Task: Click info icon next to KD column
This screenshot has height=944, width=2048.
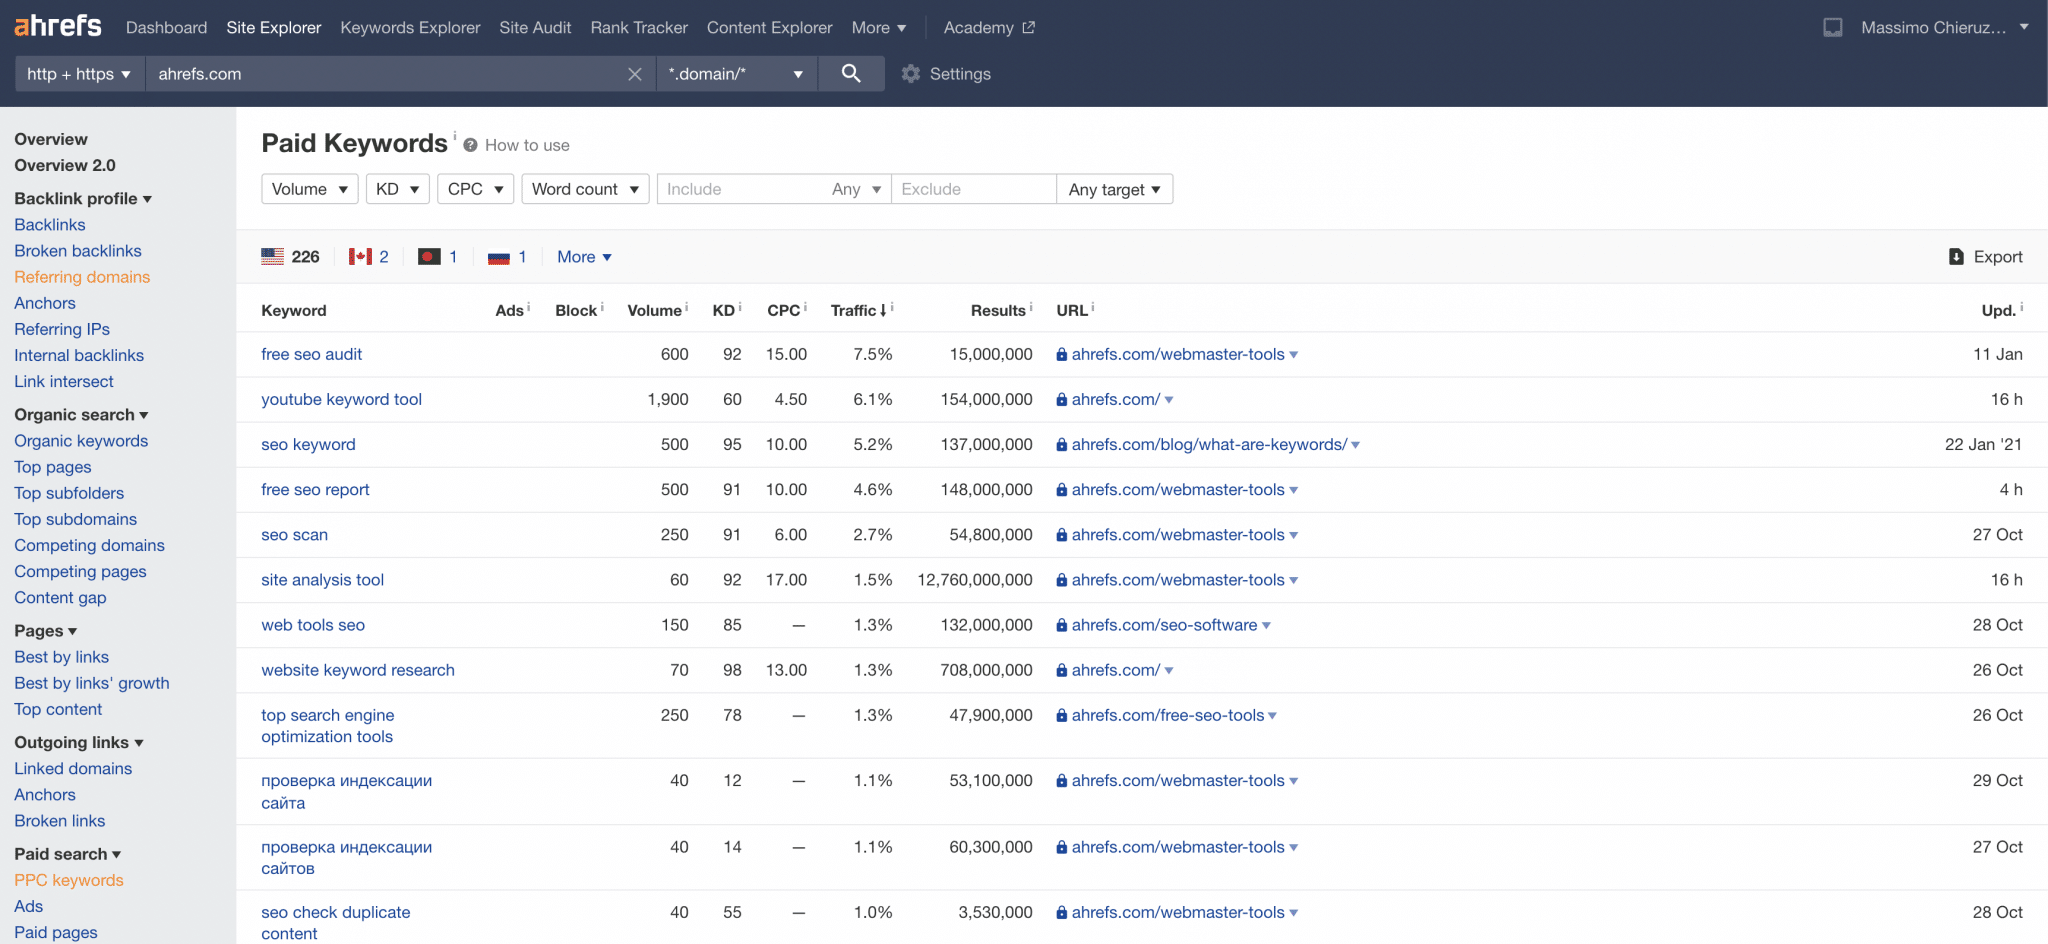Action: coord(740,307)
